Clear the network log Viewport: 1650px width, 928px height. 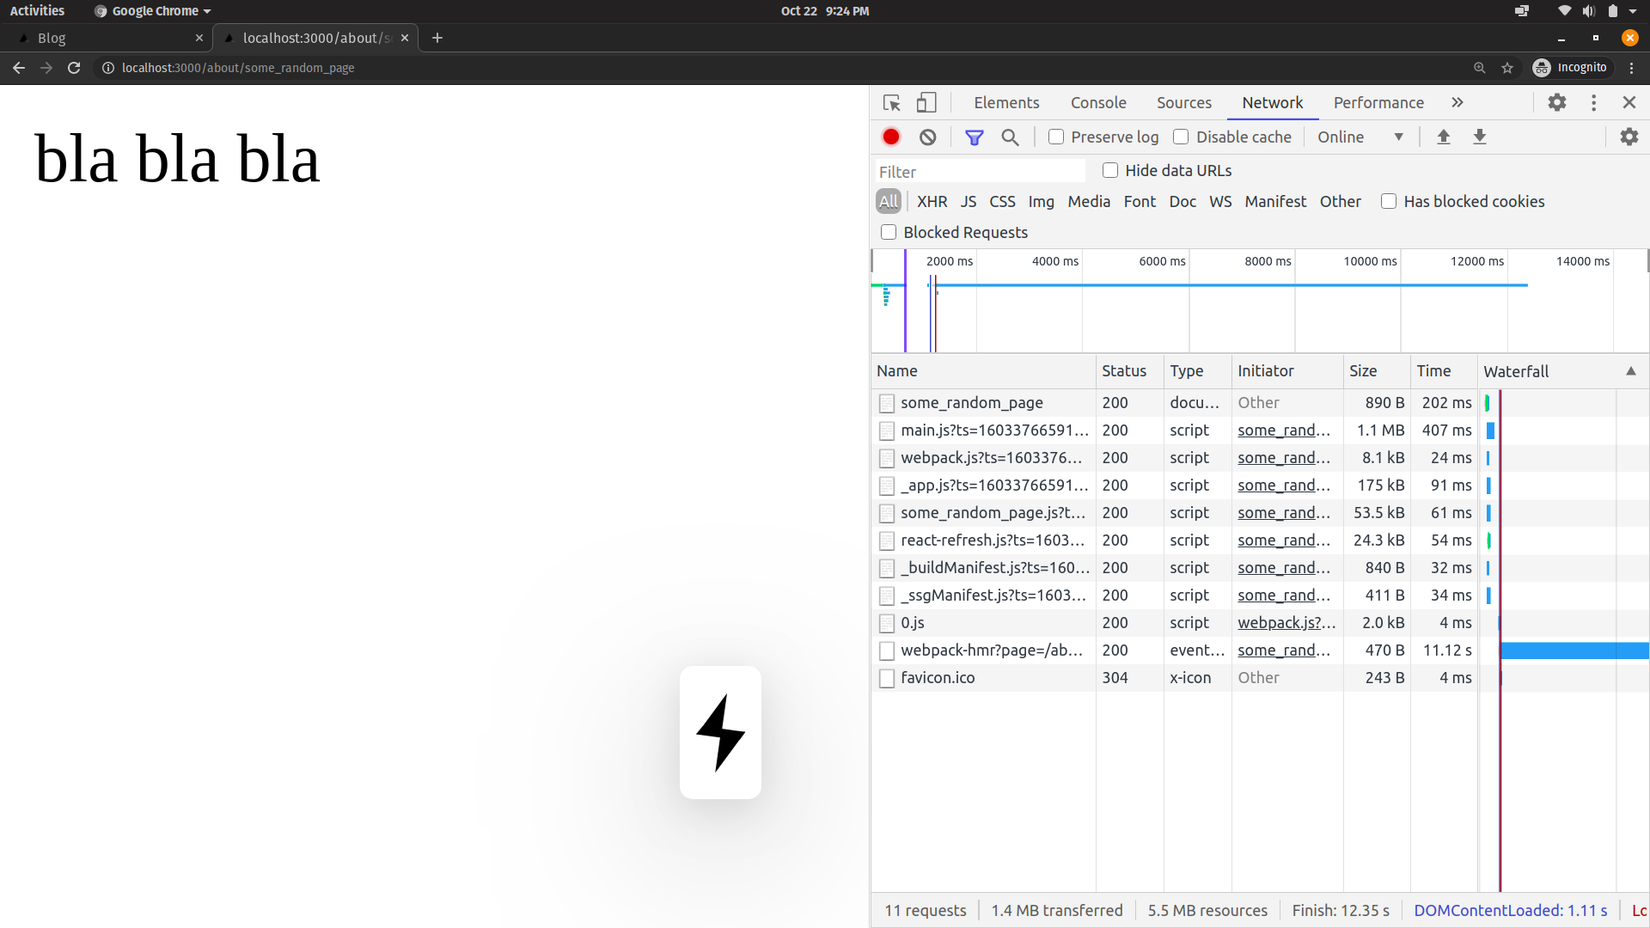928,137
